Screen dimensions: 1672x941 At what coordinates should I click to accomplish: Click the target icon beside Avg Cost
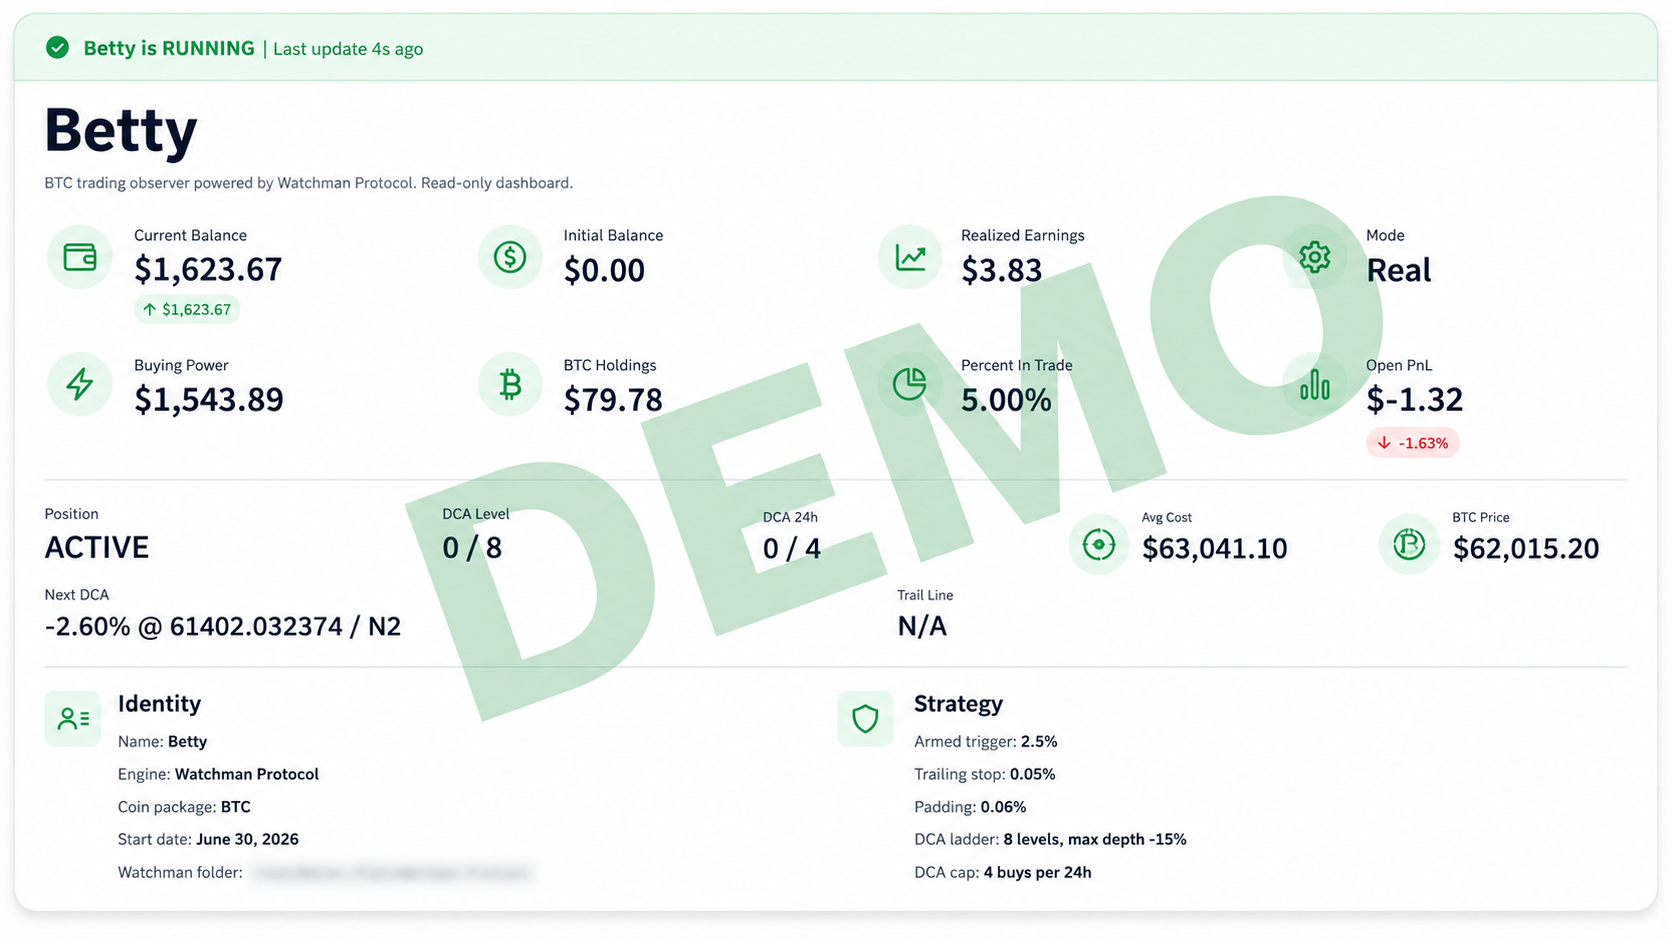tap(1099, 545)
